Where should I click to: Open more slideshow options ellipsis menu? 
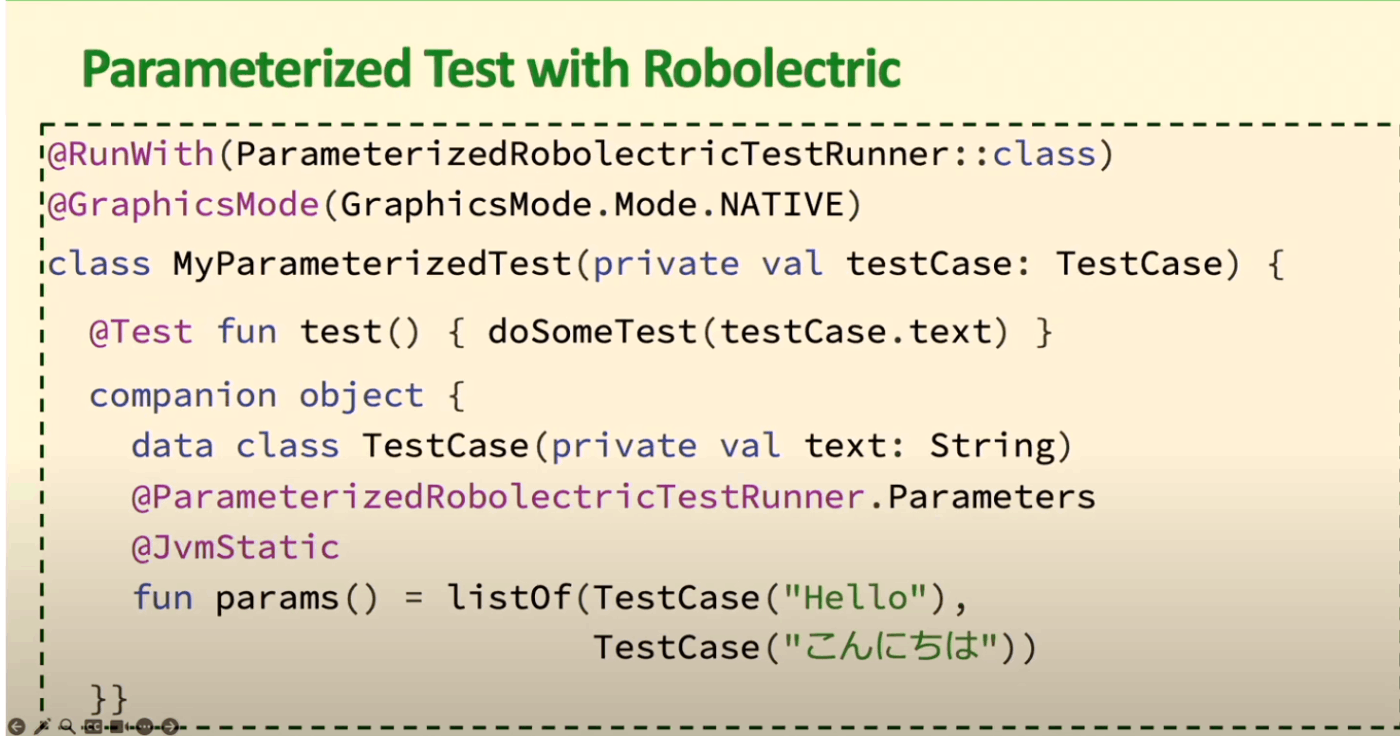[x=144, y=727]
